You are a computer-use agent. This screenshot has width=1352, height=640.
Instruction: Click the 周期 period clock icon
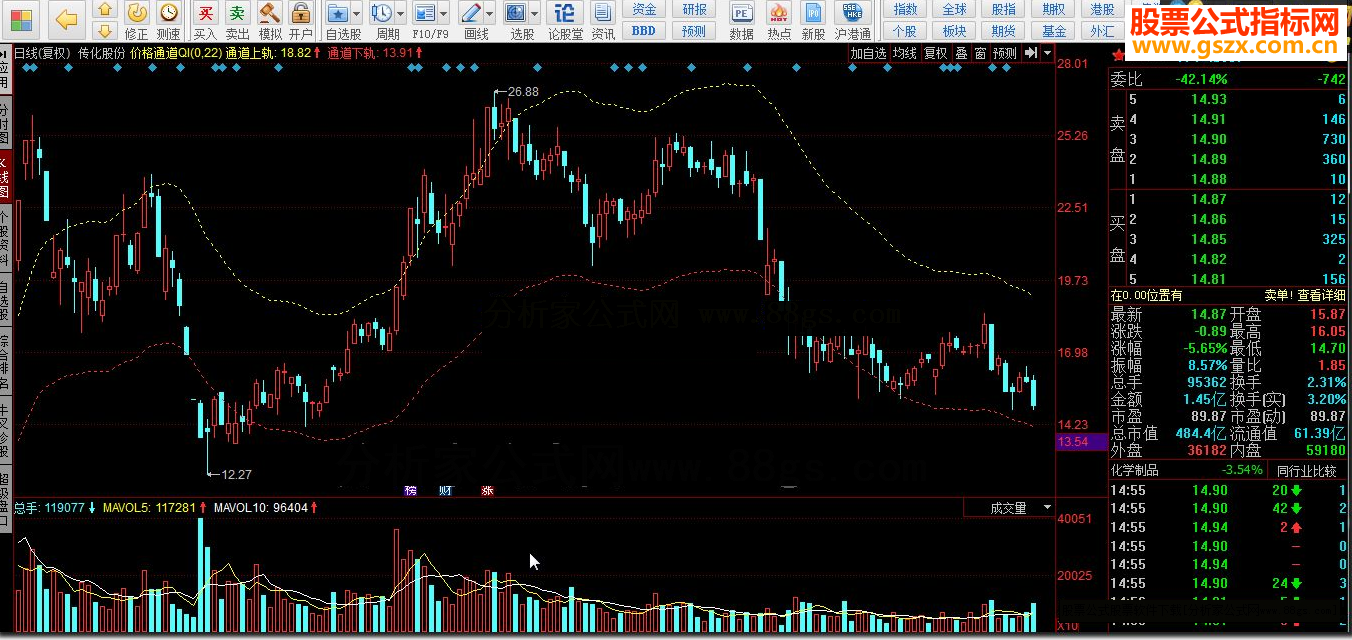coord(382,13)
